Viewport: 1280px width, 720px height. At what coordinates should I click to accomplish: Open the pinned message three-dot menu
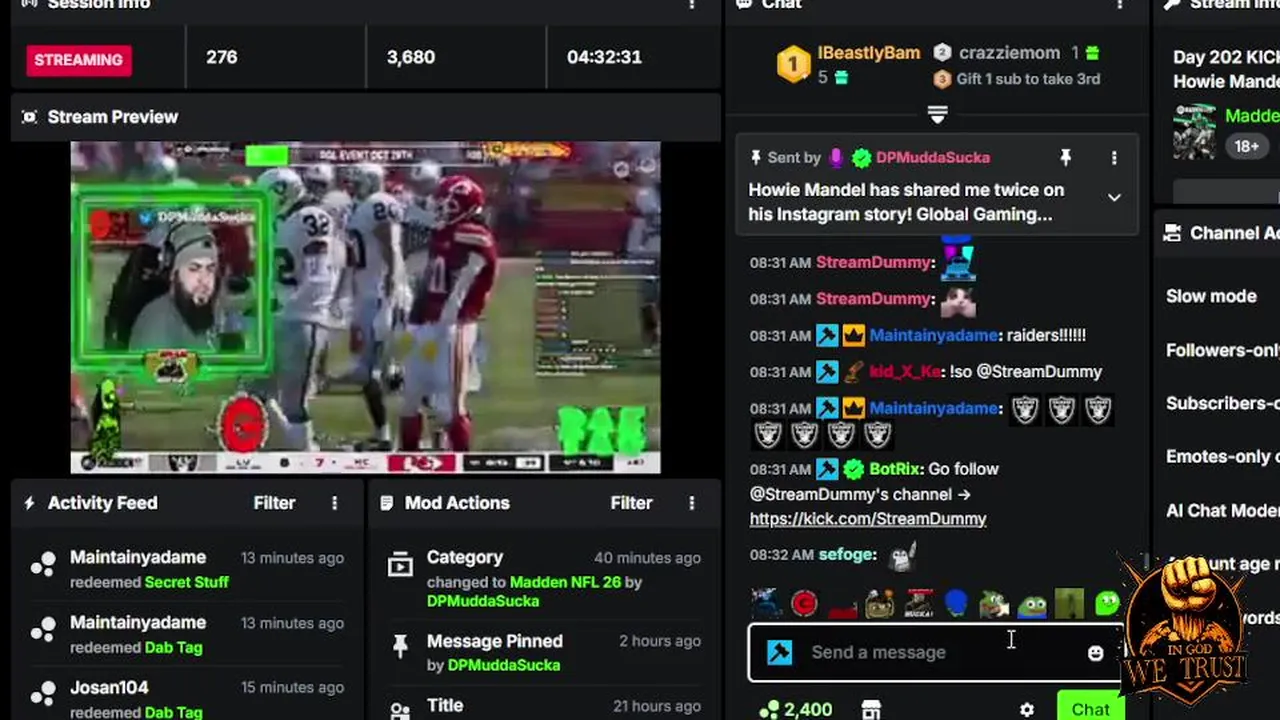tap(1114, 158)
